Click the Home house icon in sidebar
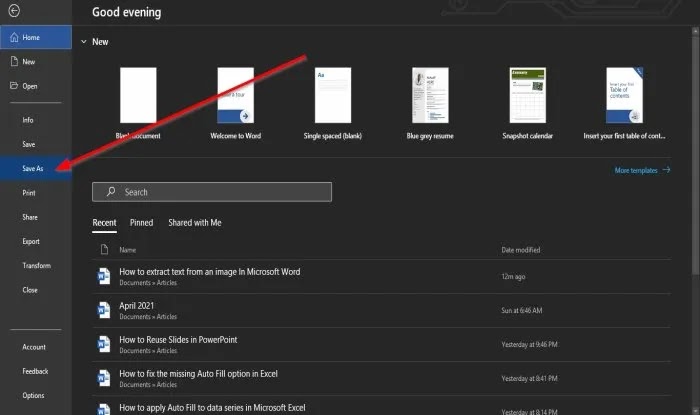 click(14, 37)
